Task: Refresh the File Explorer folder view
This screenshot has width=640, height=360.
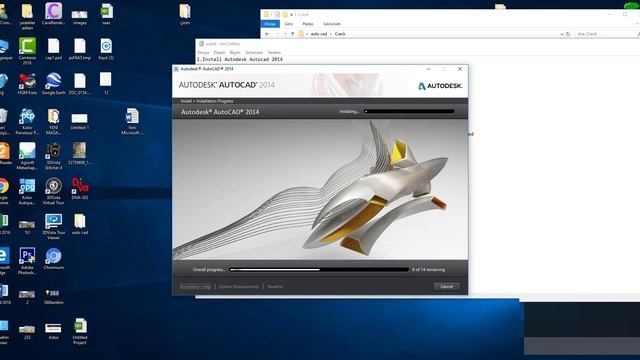Action: [x=568, y=34]
